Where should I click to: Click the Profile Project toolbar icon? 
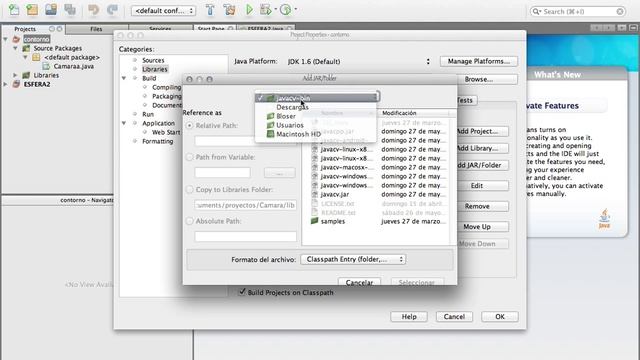(x=286, y=10)
